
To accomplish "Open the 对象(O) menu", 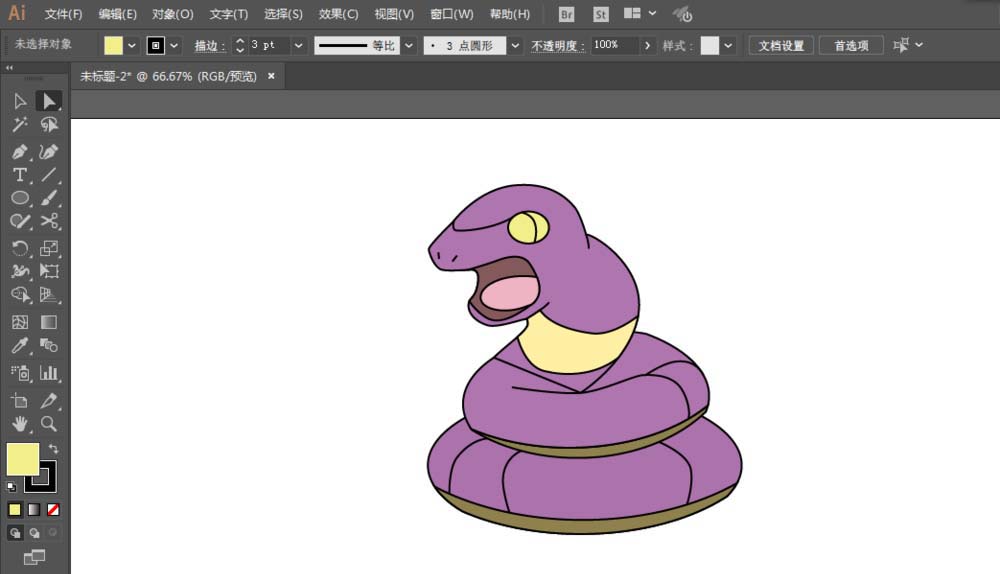I will (173, 14).
